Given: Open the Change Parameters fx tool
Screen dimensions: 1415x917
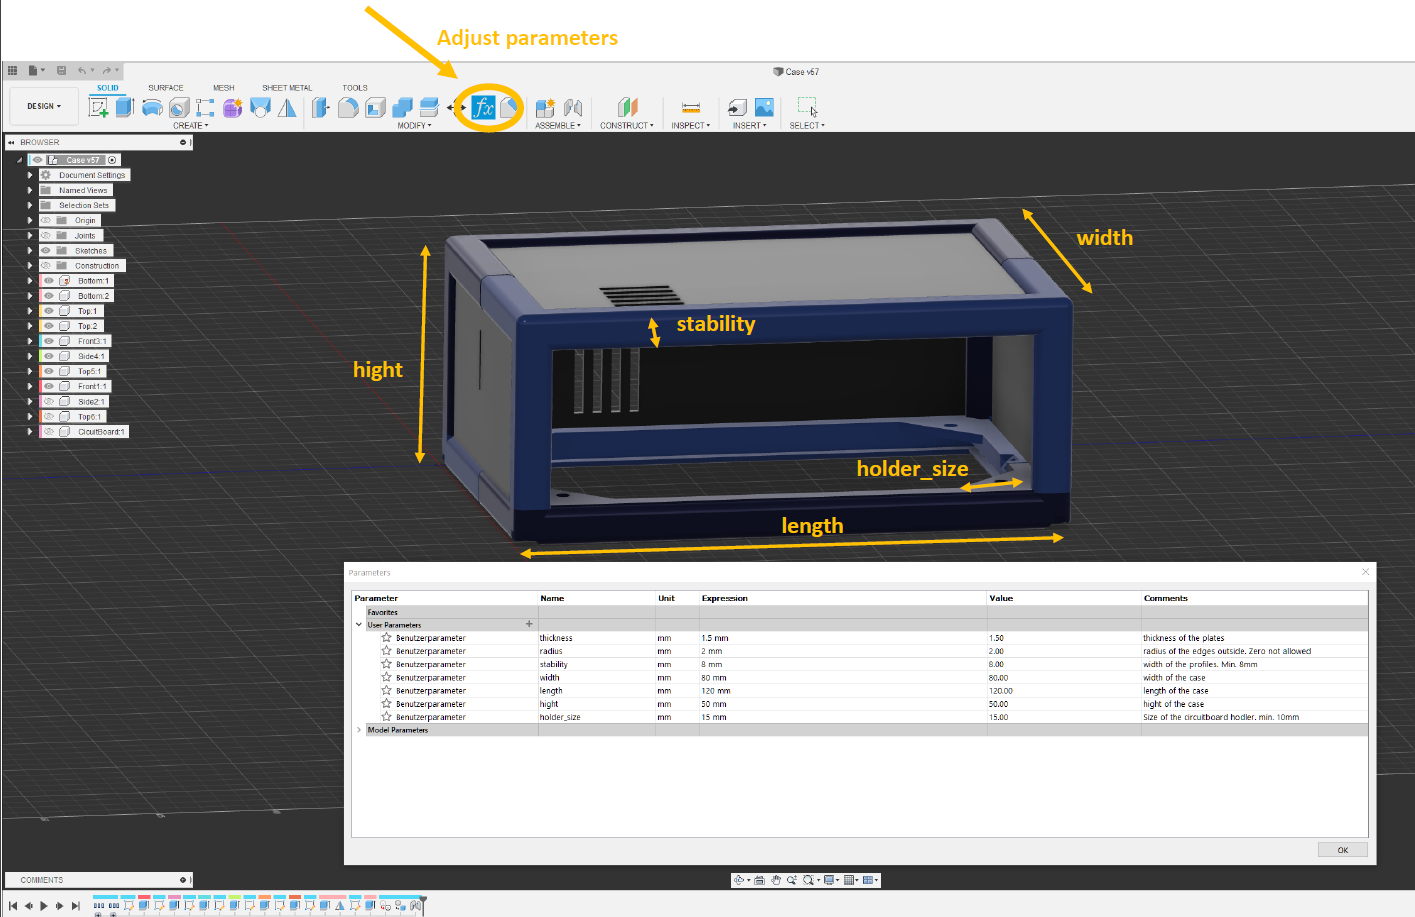Looking at the screenshot, I should [483, 108].
